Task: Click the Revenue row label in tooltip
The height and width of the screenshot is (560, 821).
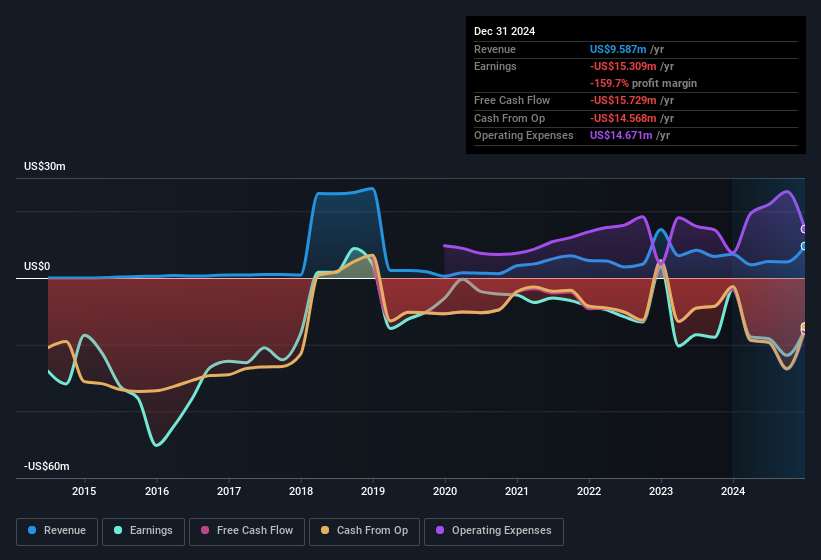Action: click(x=495, y=49)
